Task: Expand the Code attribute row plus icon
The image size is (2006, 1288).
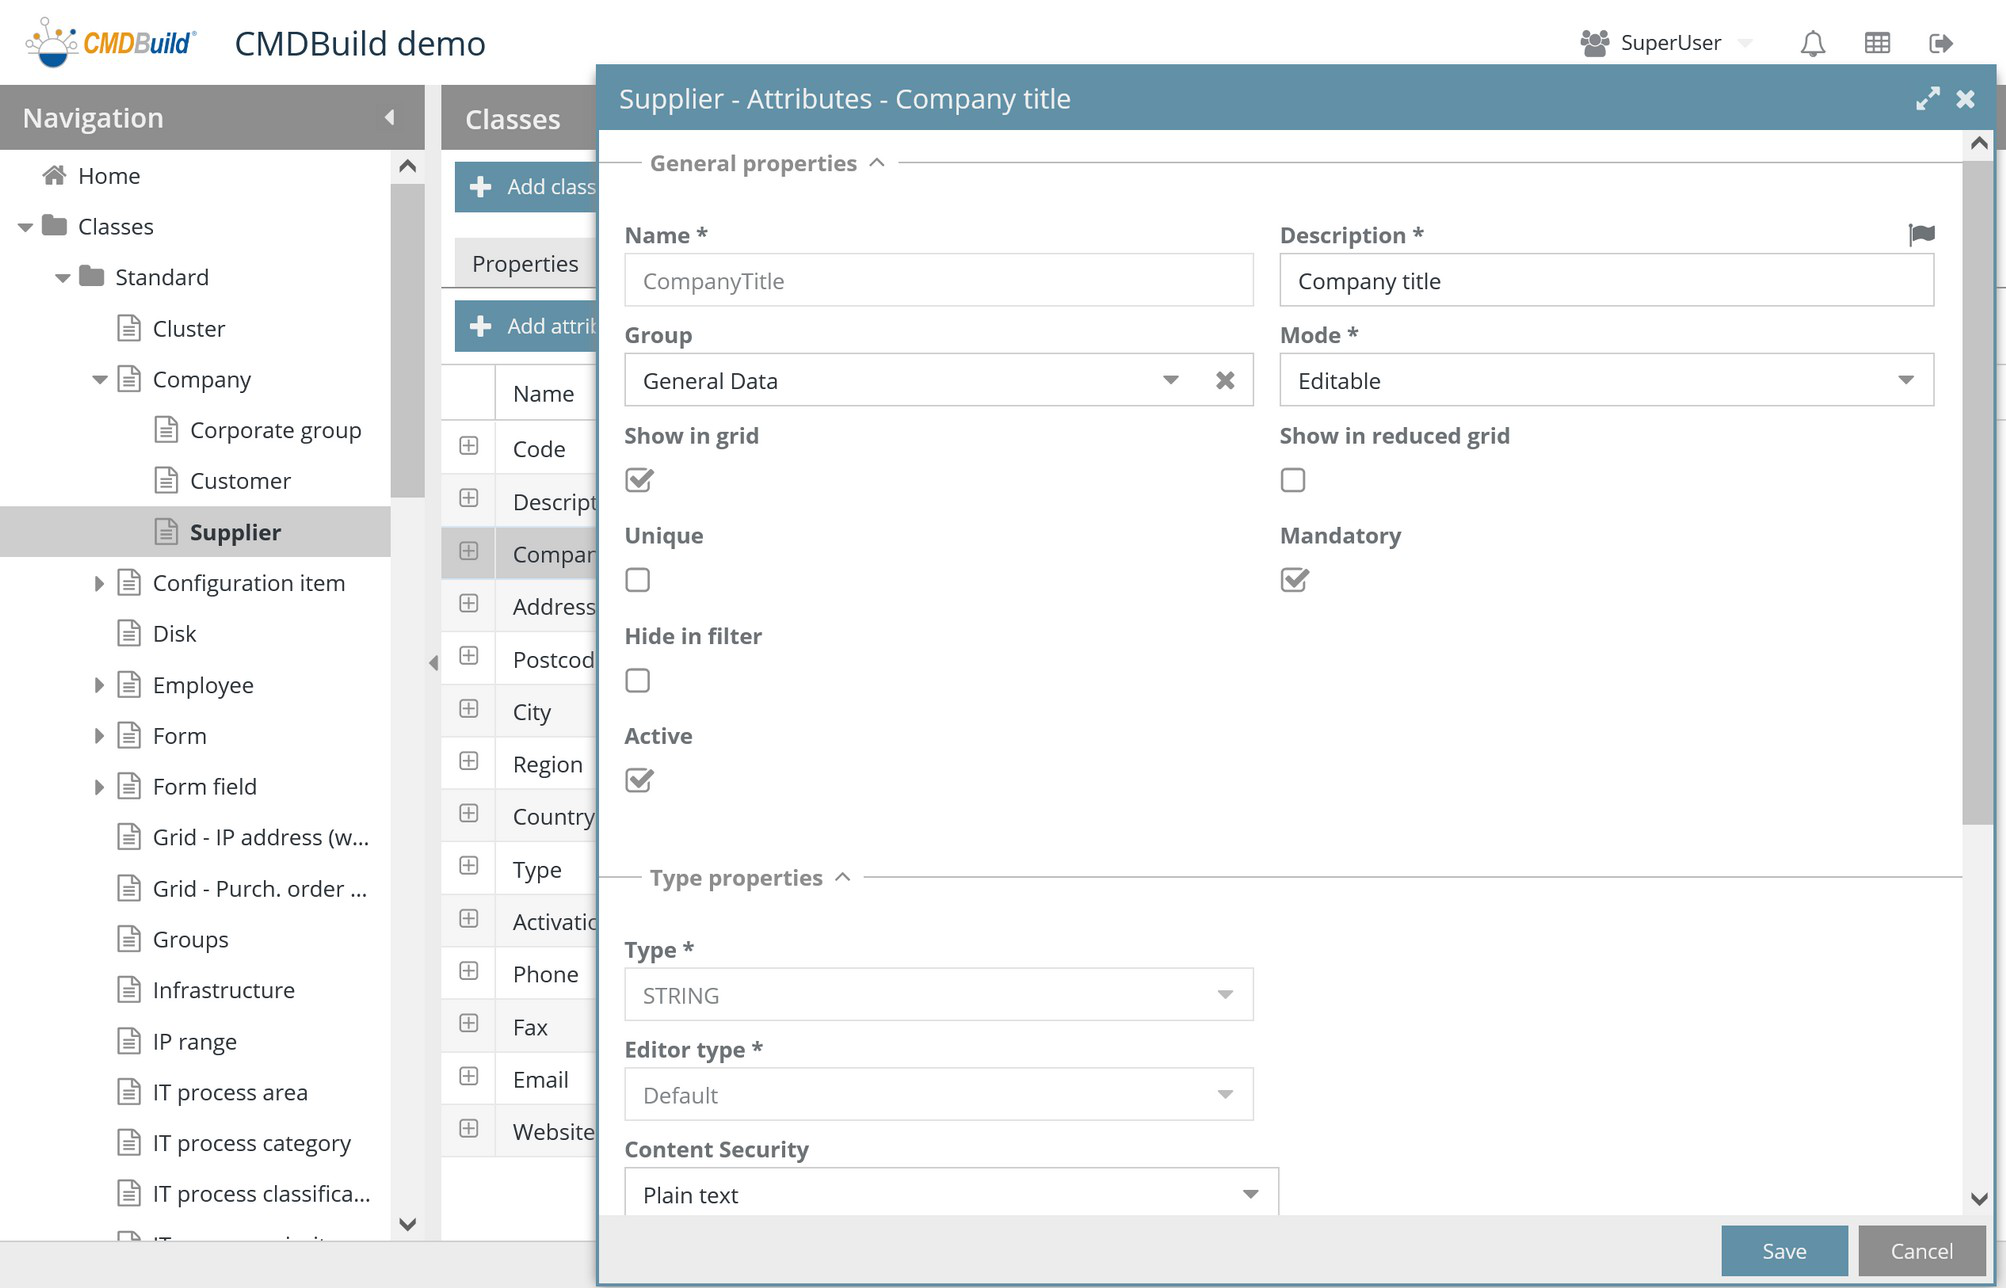Action: pos(468,446)
